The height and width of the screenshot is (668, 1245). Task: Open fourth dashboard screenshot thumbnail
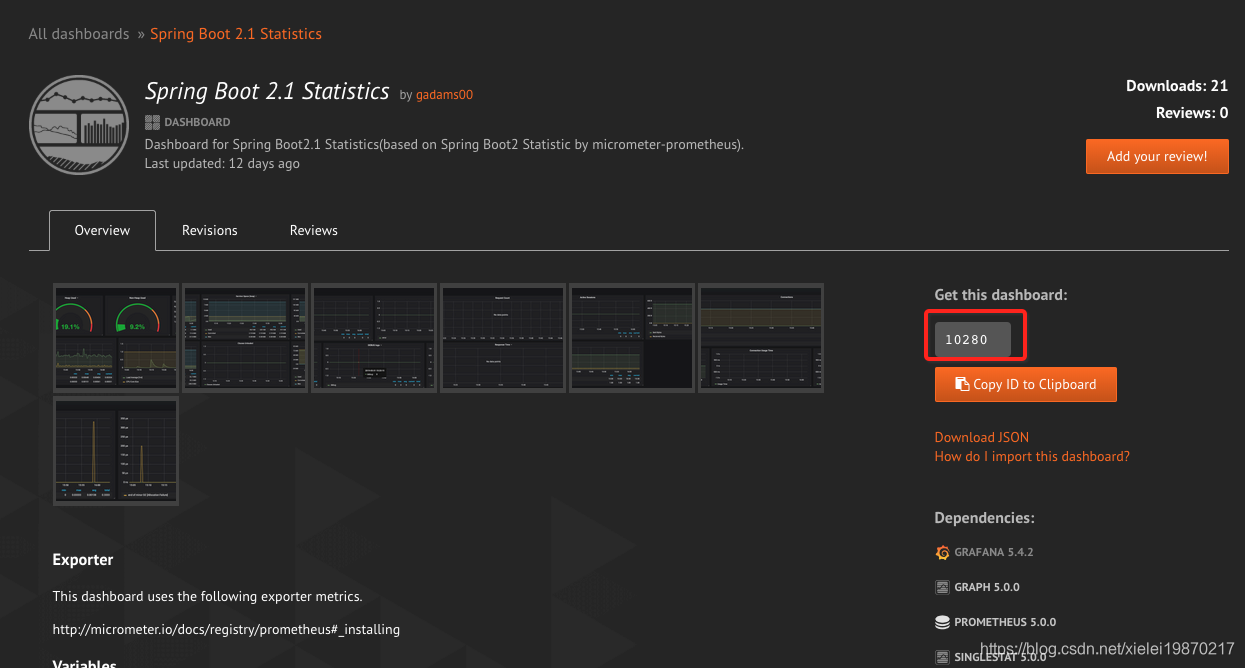pyautogui.click(x=503, y=337)
